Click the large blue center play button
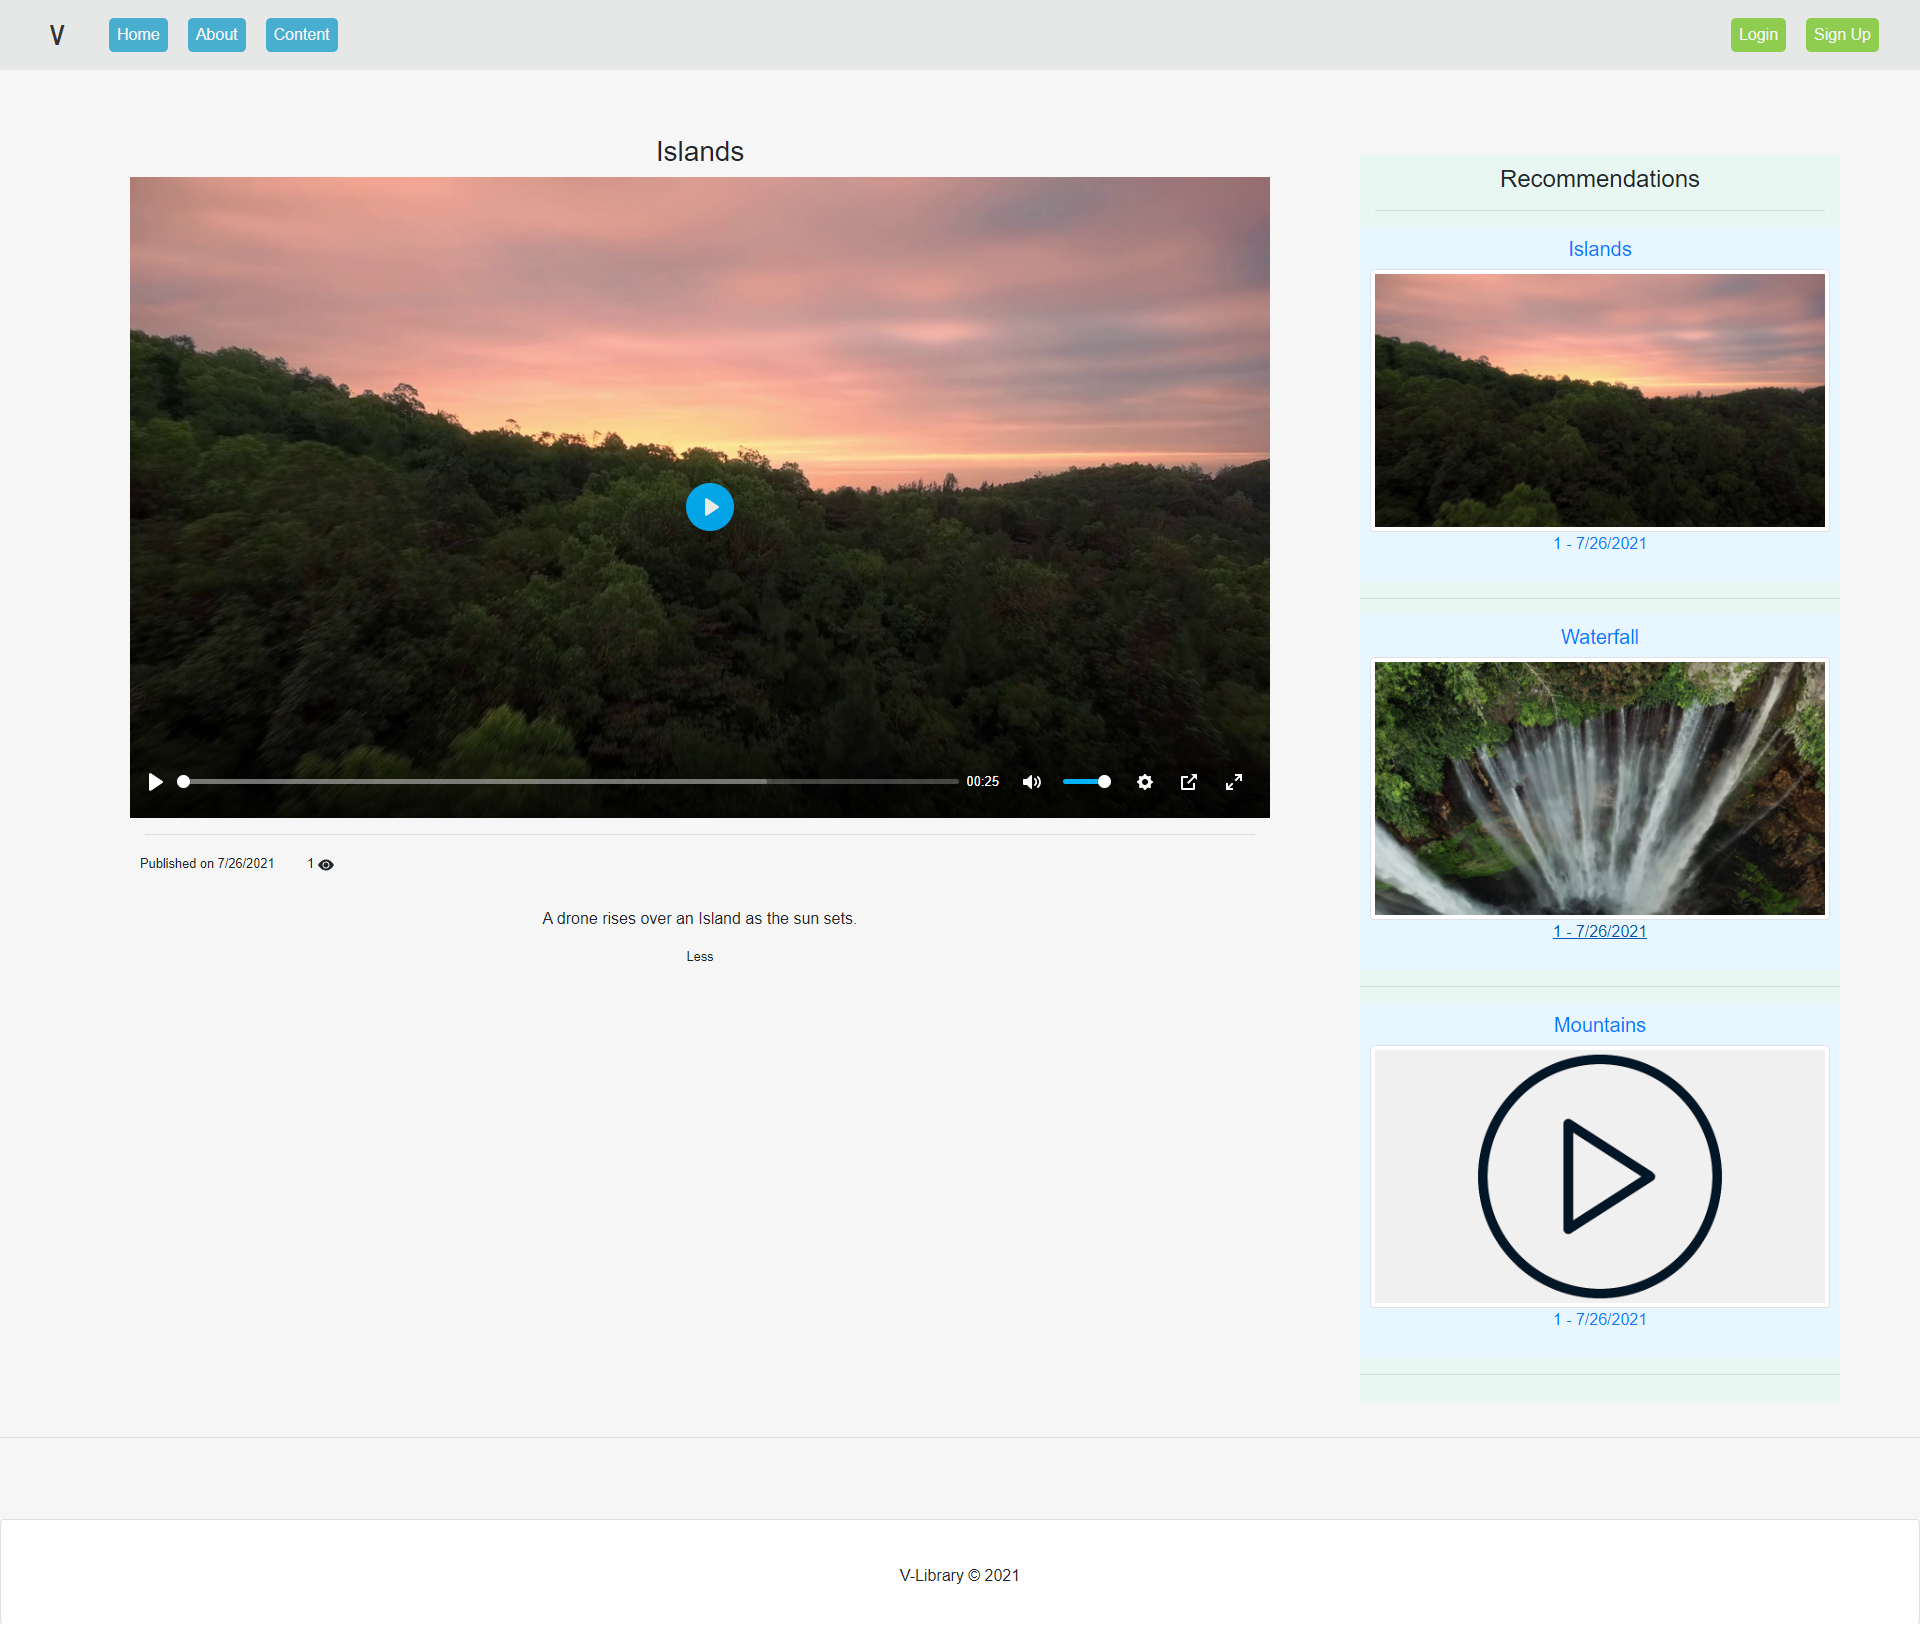Screen dimensions: 1920x1625 click(x=709, y=507)
